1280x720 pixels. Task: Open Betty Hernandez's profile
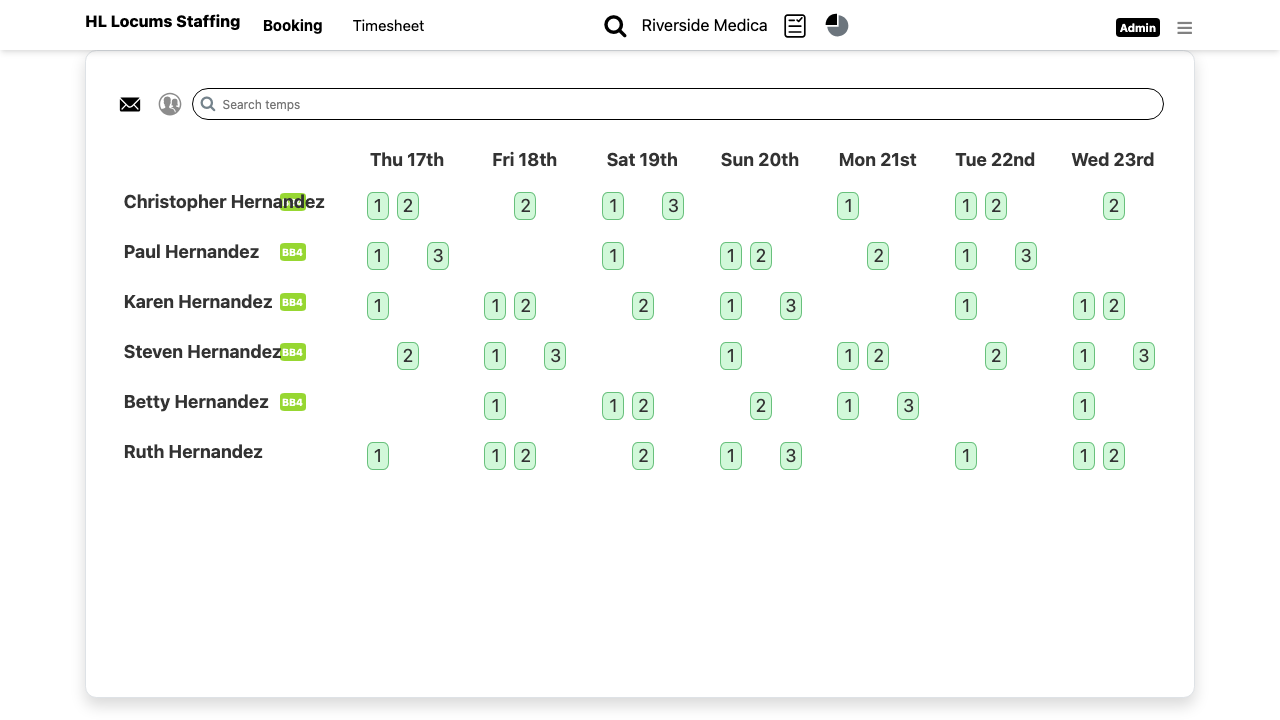196,402
